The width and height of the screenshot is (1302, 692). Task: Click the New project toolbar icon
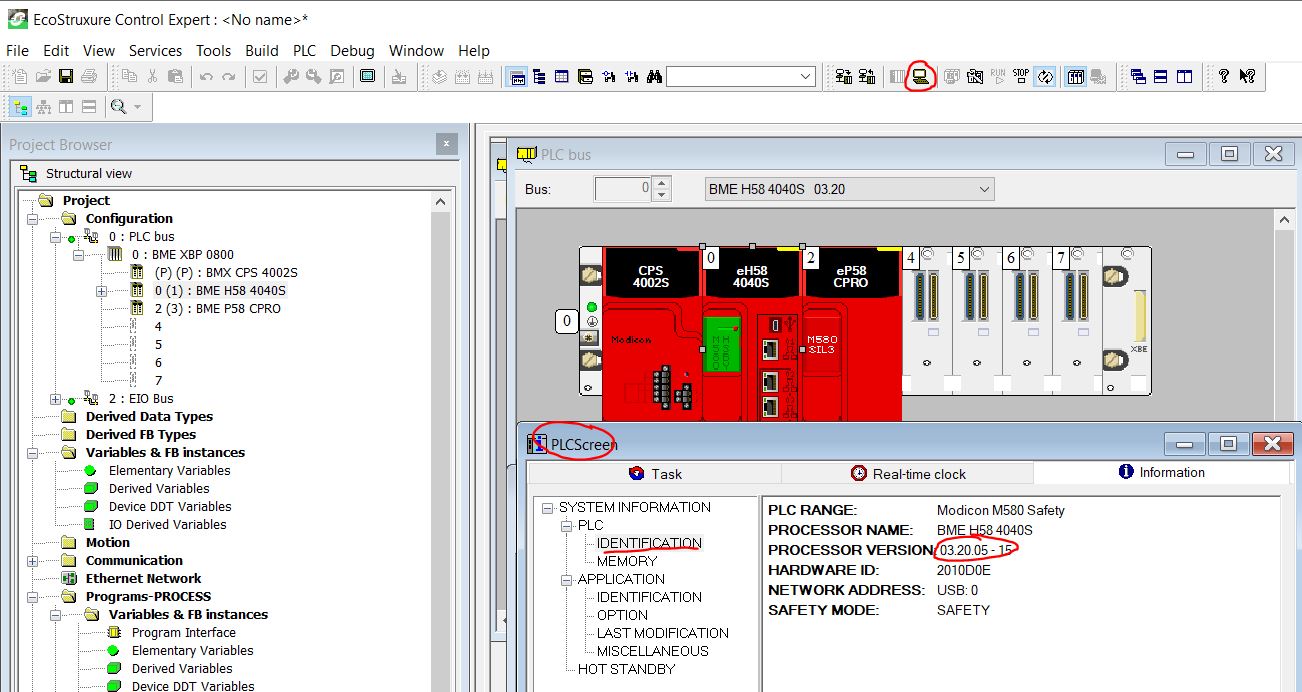pos(20,76)
